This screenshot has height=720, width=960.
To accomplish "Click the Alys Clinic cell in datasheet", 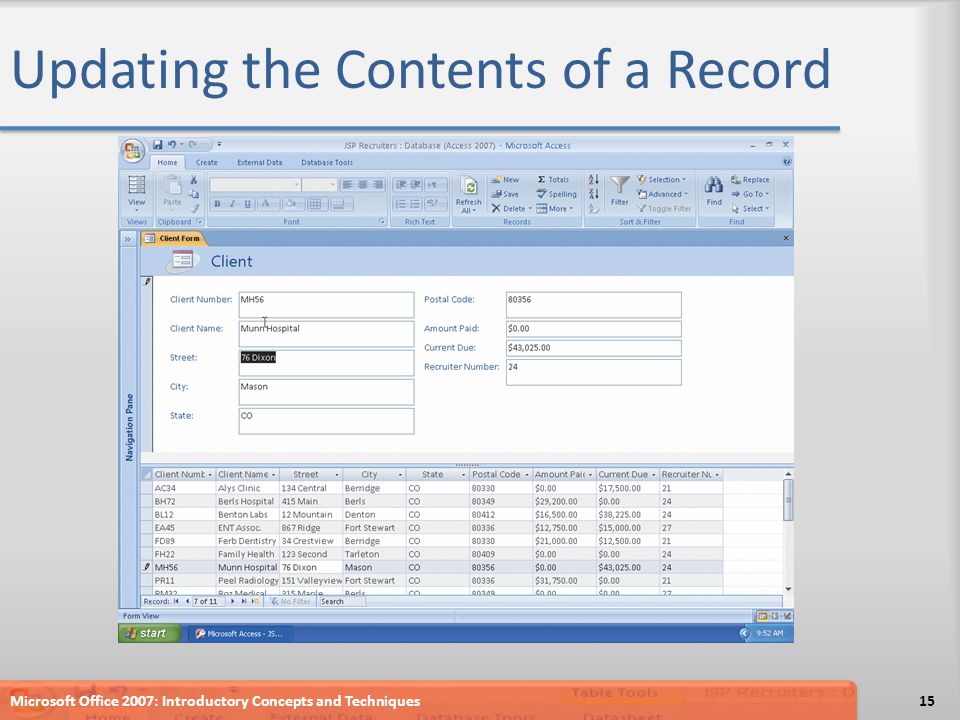I will pyautogui.click(x=248, y=488).
